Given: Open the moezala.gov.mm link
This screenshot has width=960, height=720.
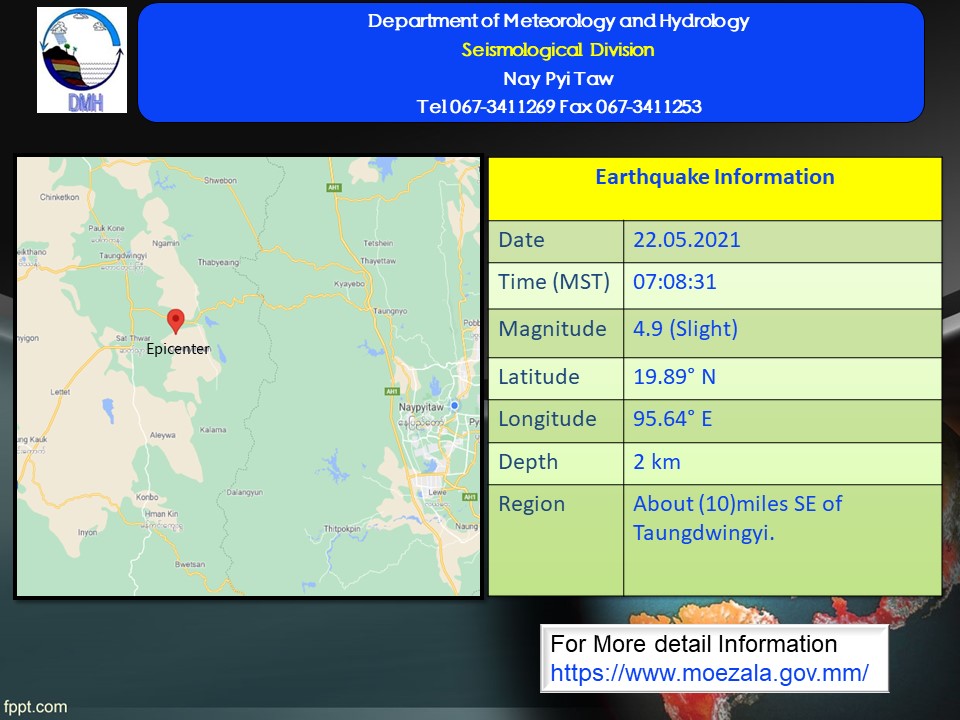Looking at the screenshot, I should click(709, 673).
